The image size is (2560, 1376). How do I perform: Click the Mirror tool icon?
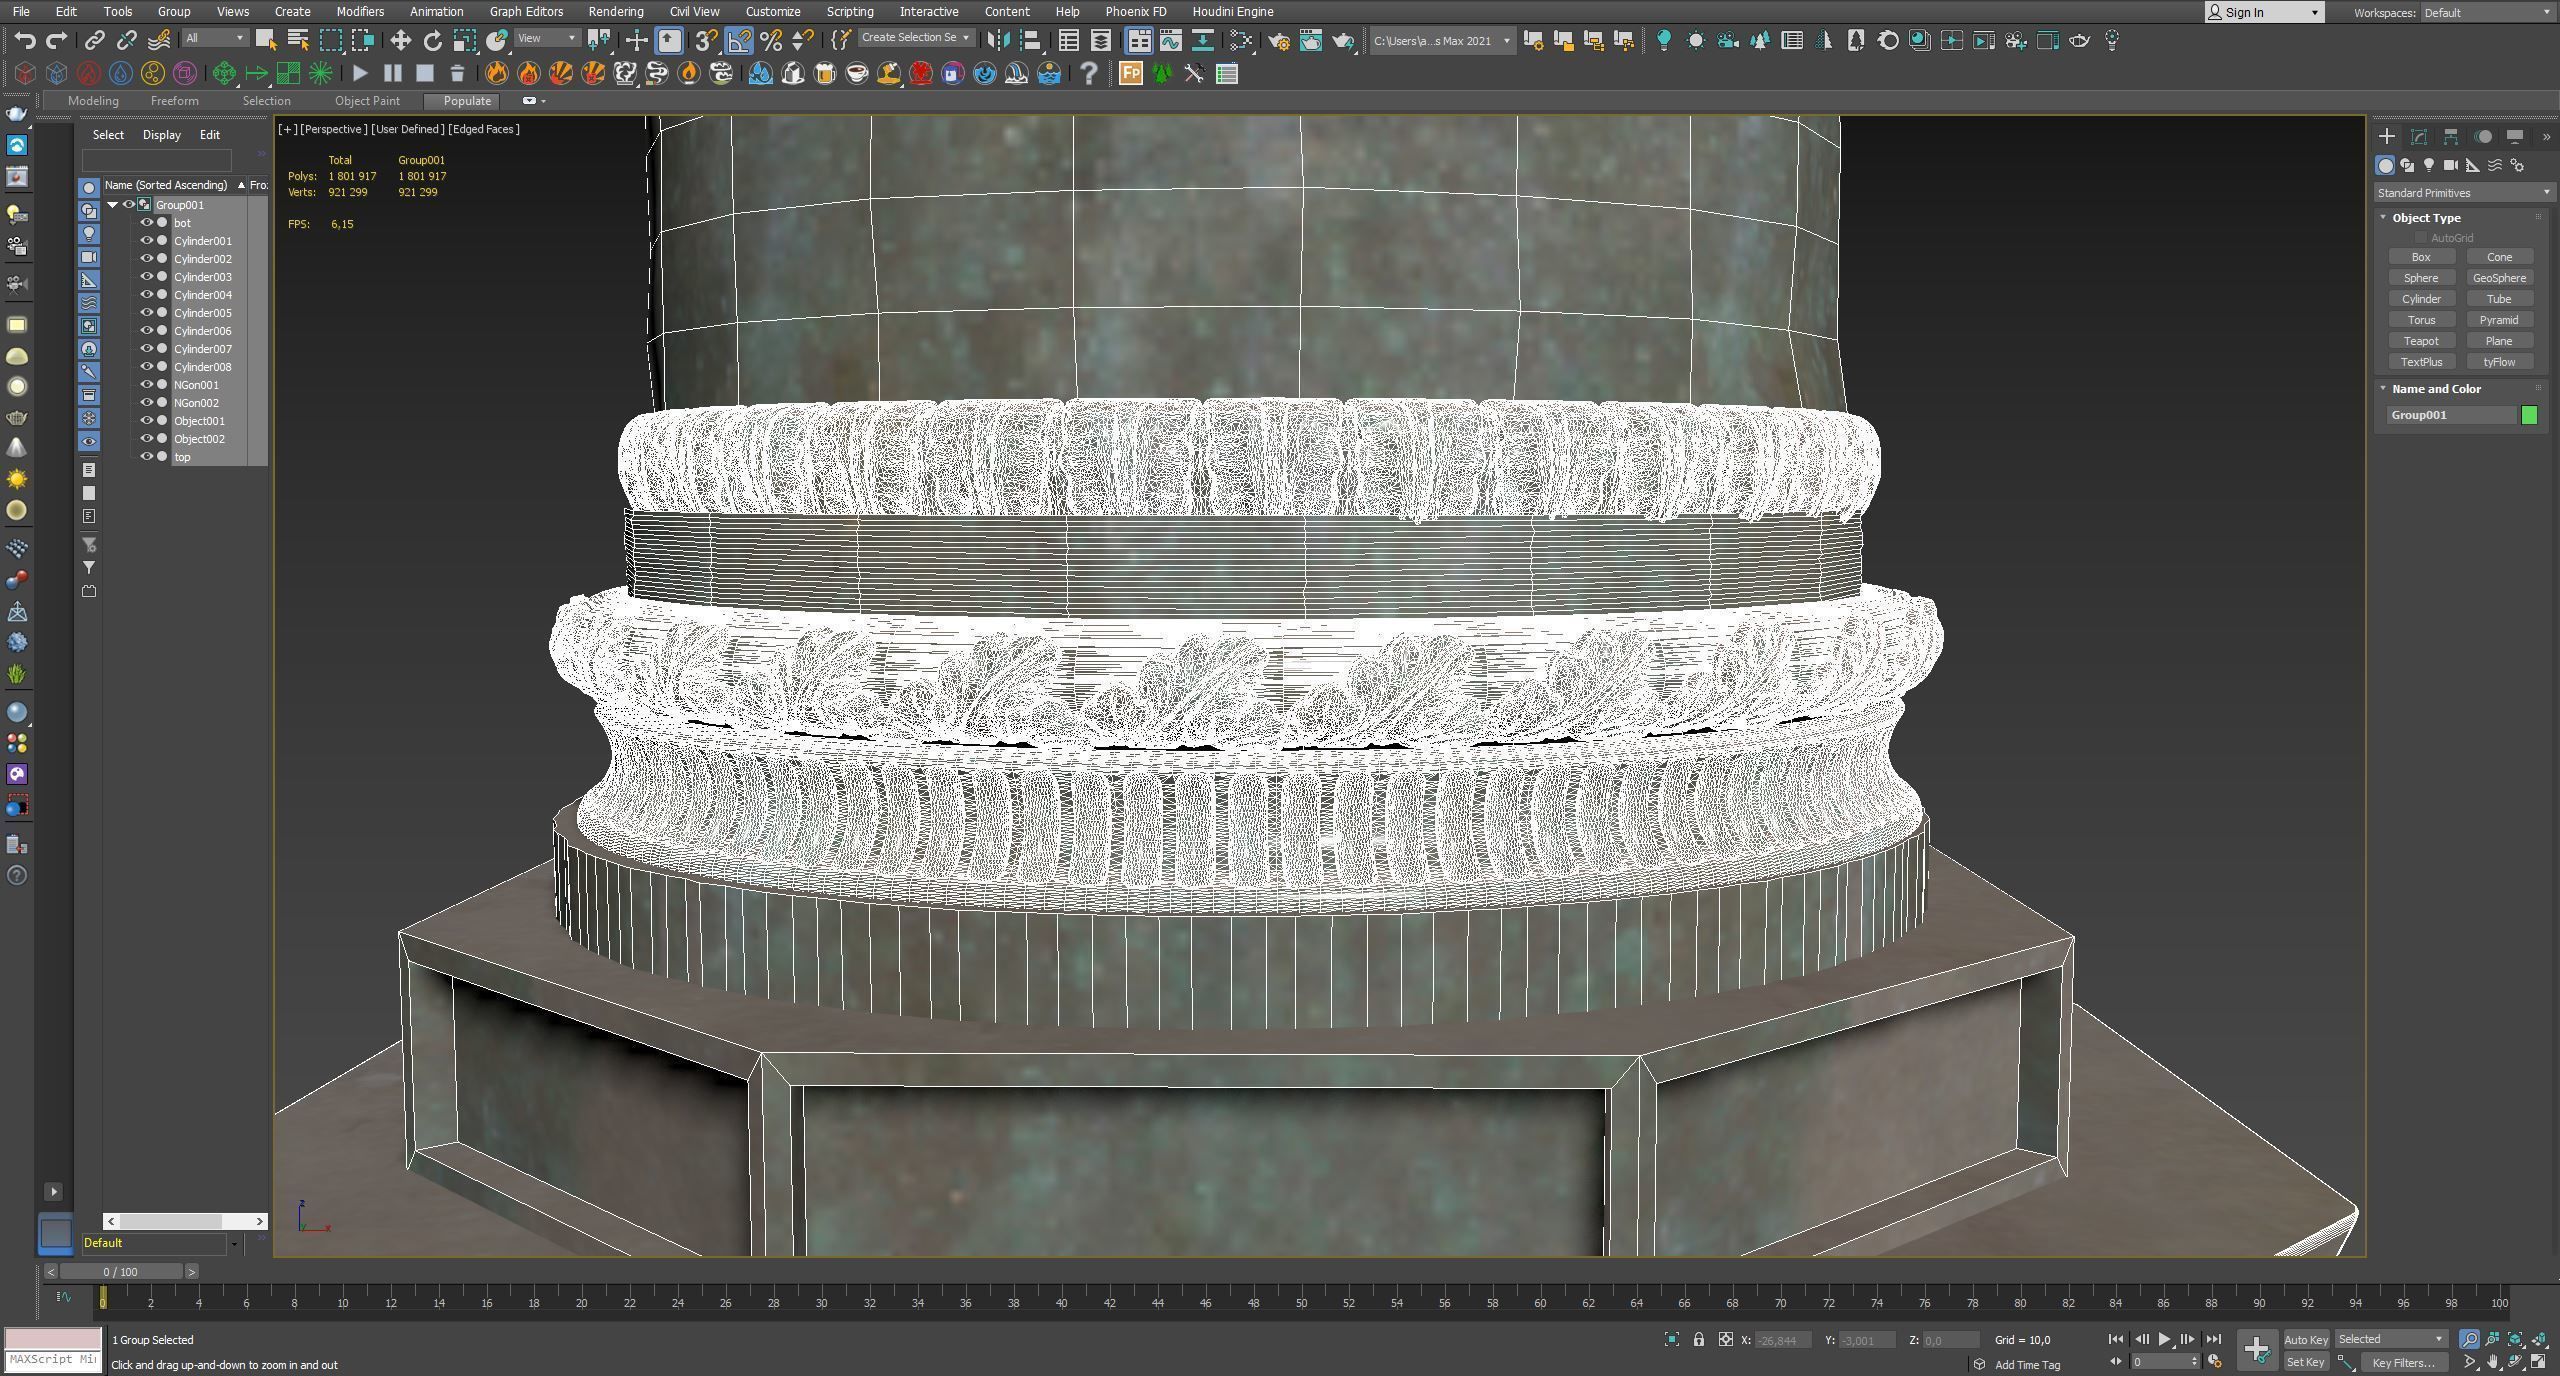[x=997, y=40]
